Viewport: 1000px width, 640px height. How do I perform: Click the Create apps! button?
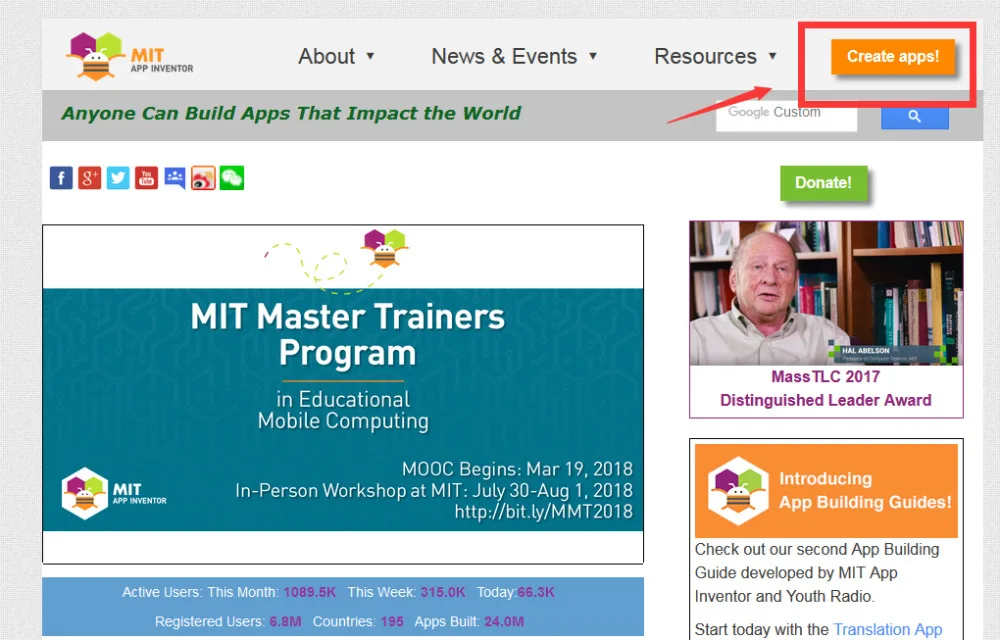pyautogui.click(x=893, y=57)
